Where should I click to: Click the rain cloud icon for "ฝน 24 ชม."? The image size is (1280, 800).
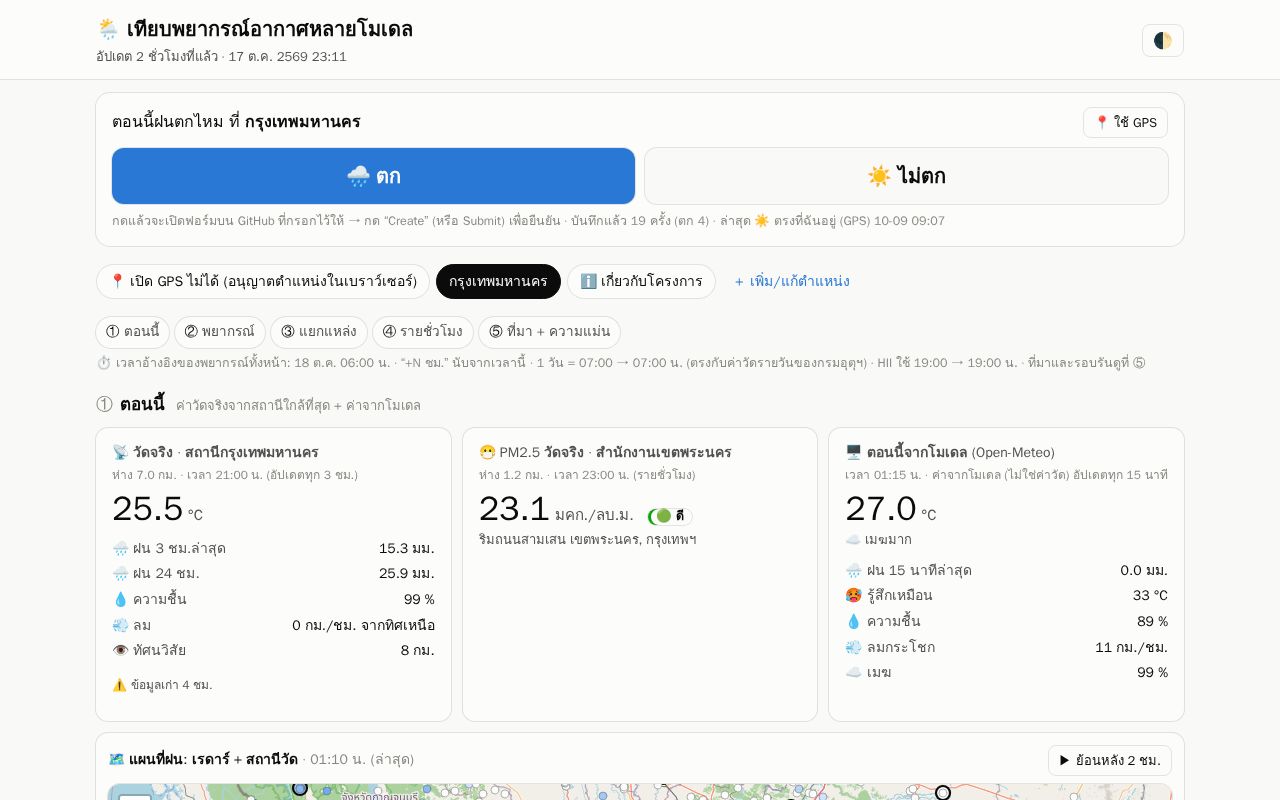click(x=120, y=574)
